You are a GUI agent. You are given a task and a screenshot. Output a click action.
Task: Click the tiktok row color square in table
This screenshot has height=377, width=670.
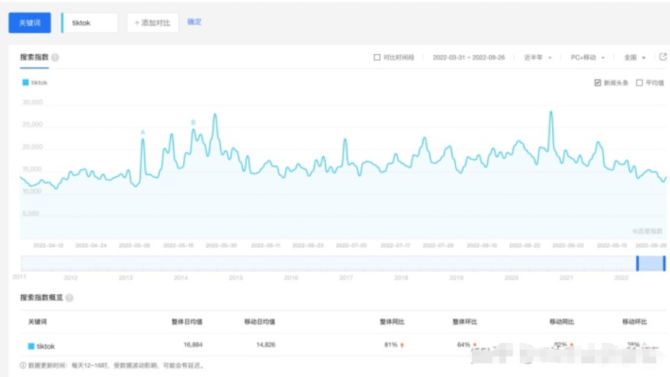coord(31,346)
